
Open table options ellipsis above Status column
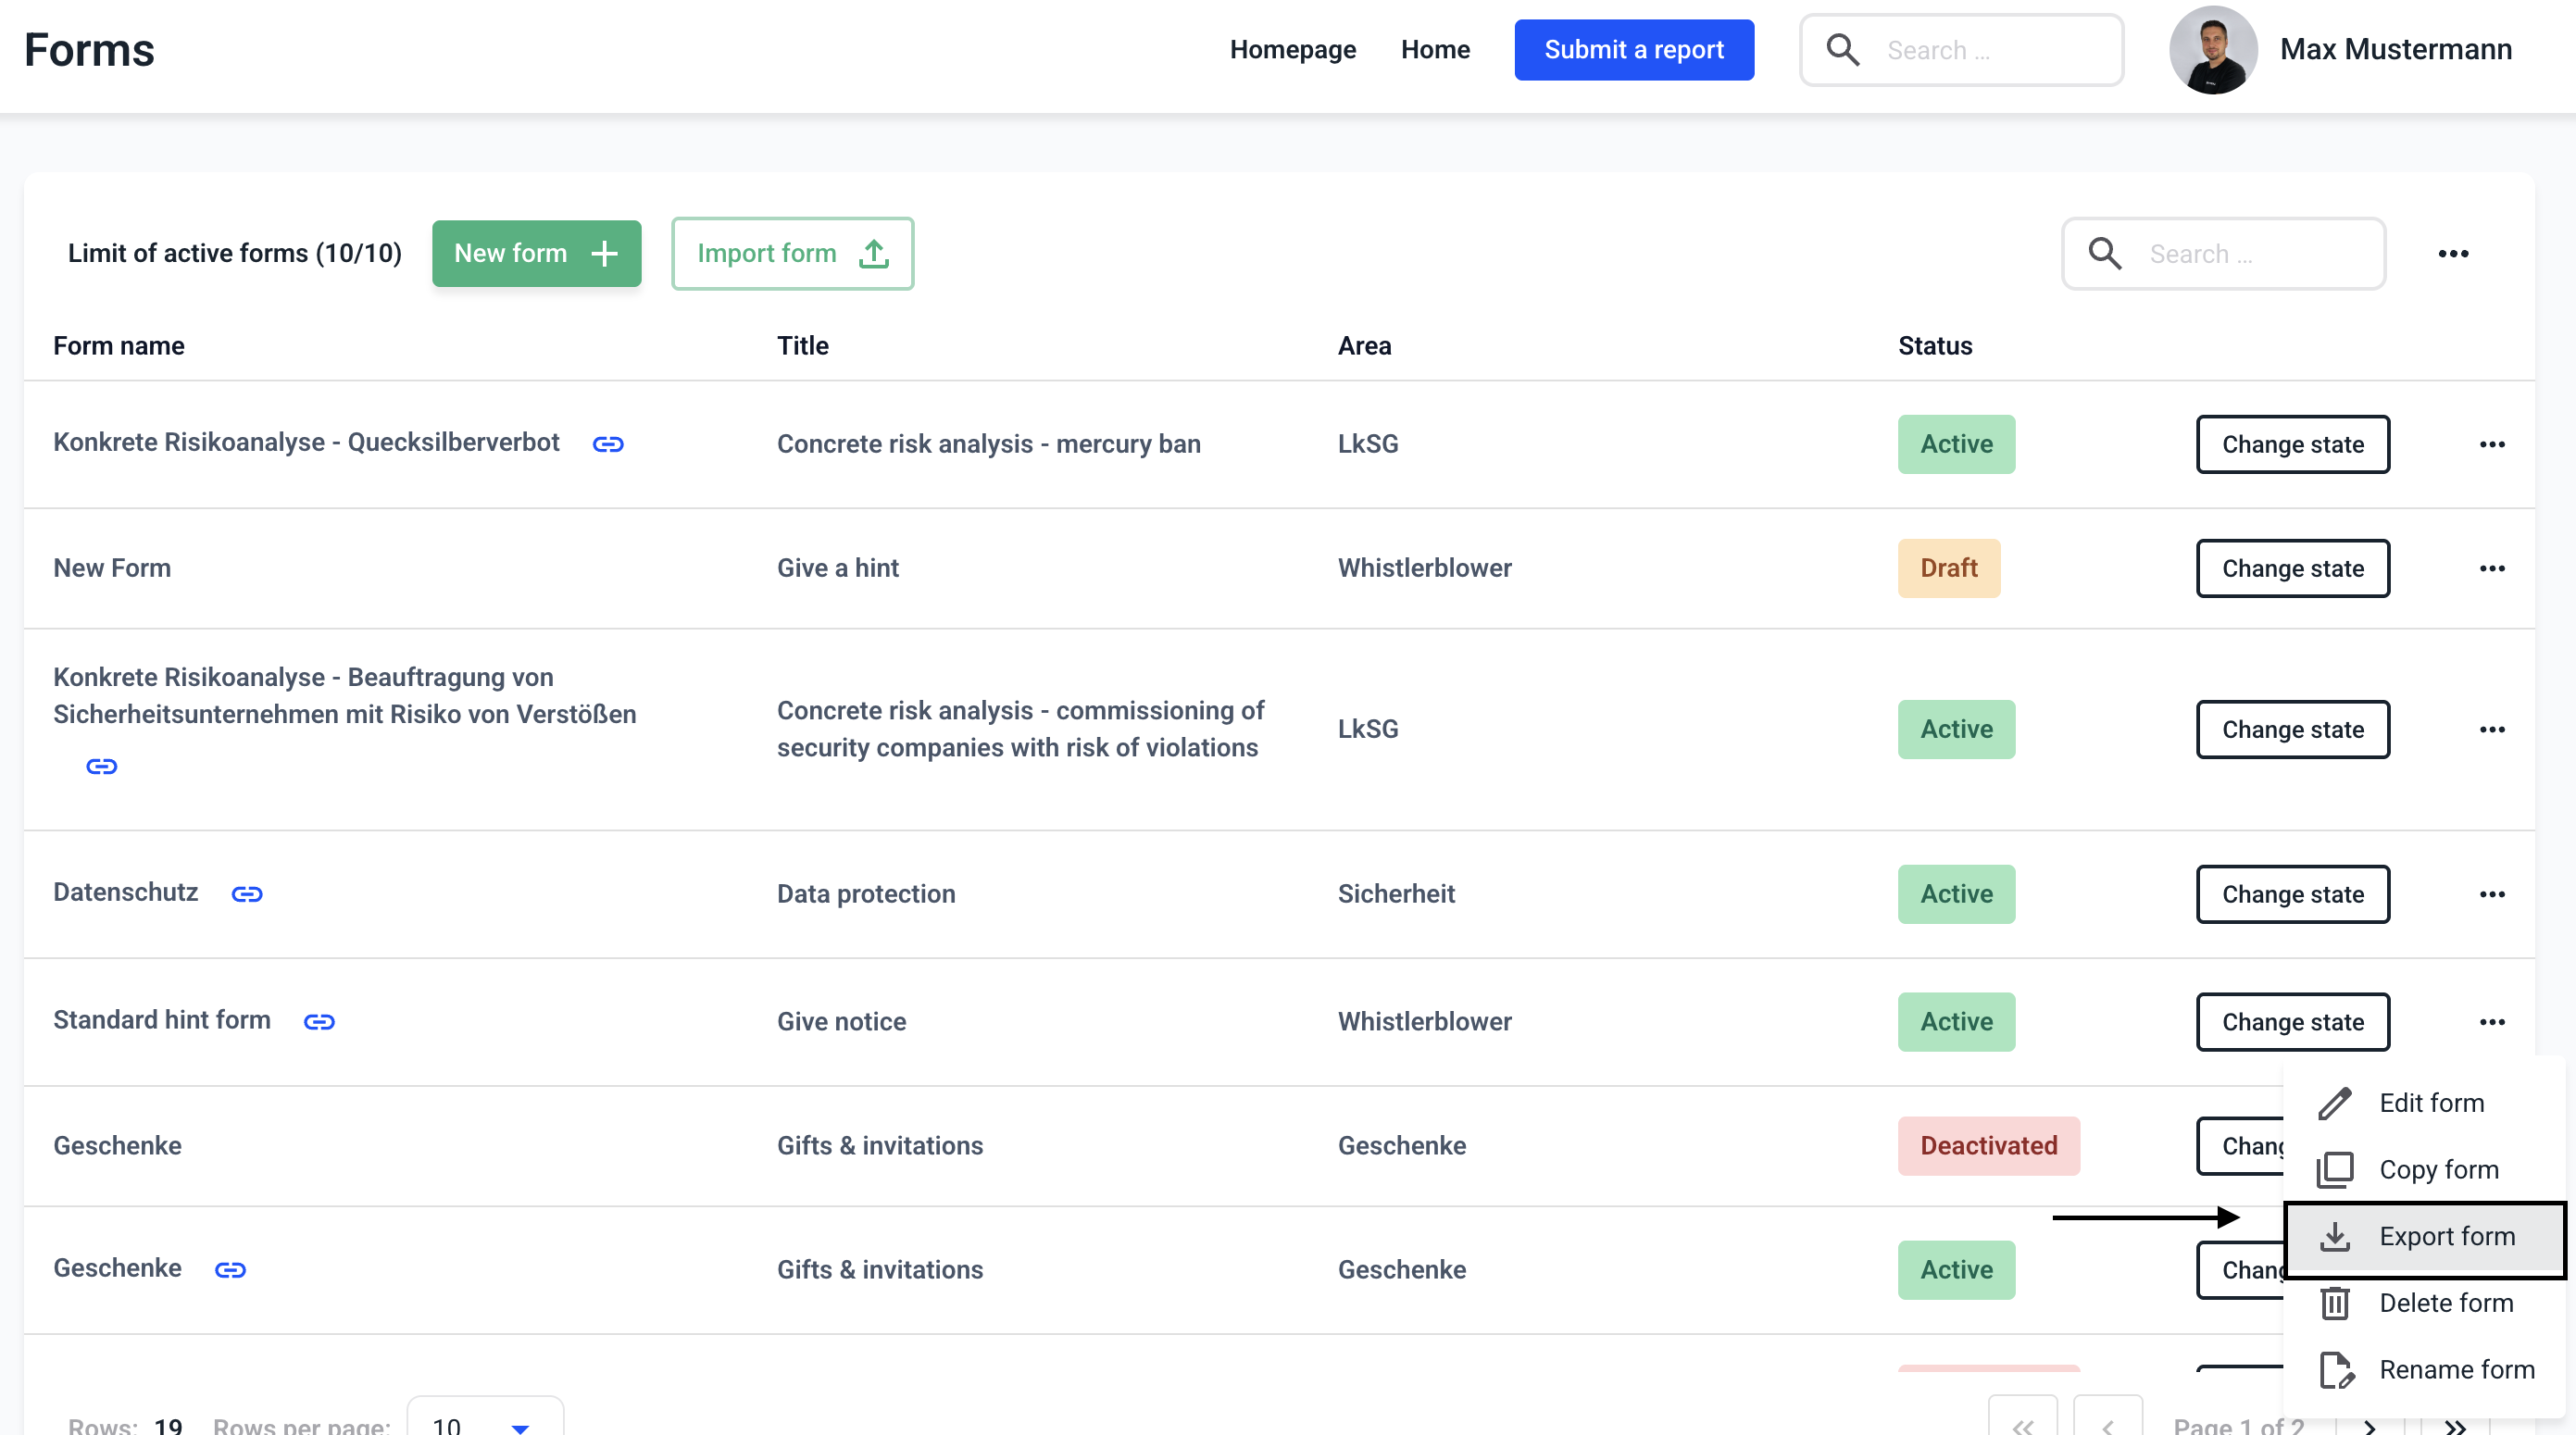point(2452,254)
